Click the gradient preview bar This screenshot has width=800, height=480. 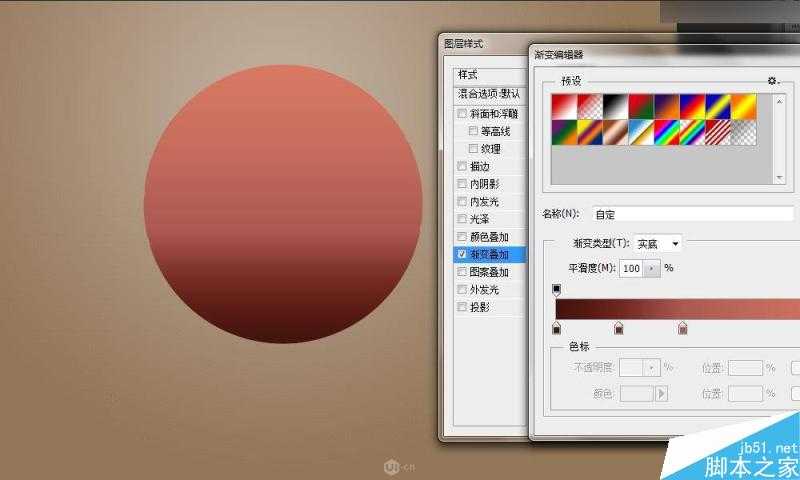point(678,309)
